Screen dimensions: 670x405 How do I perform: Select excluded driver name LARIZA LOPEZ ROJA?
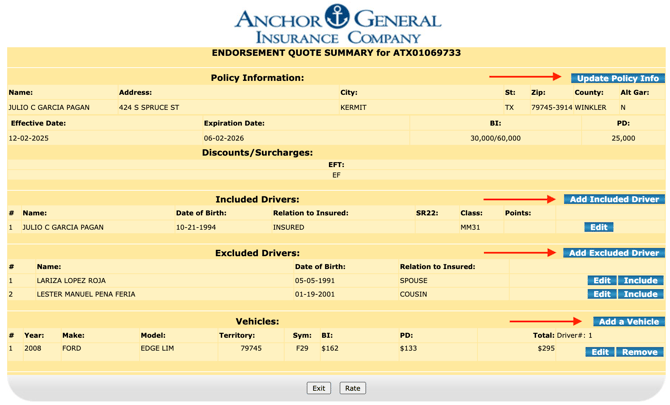[71, 281]
